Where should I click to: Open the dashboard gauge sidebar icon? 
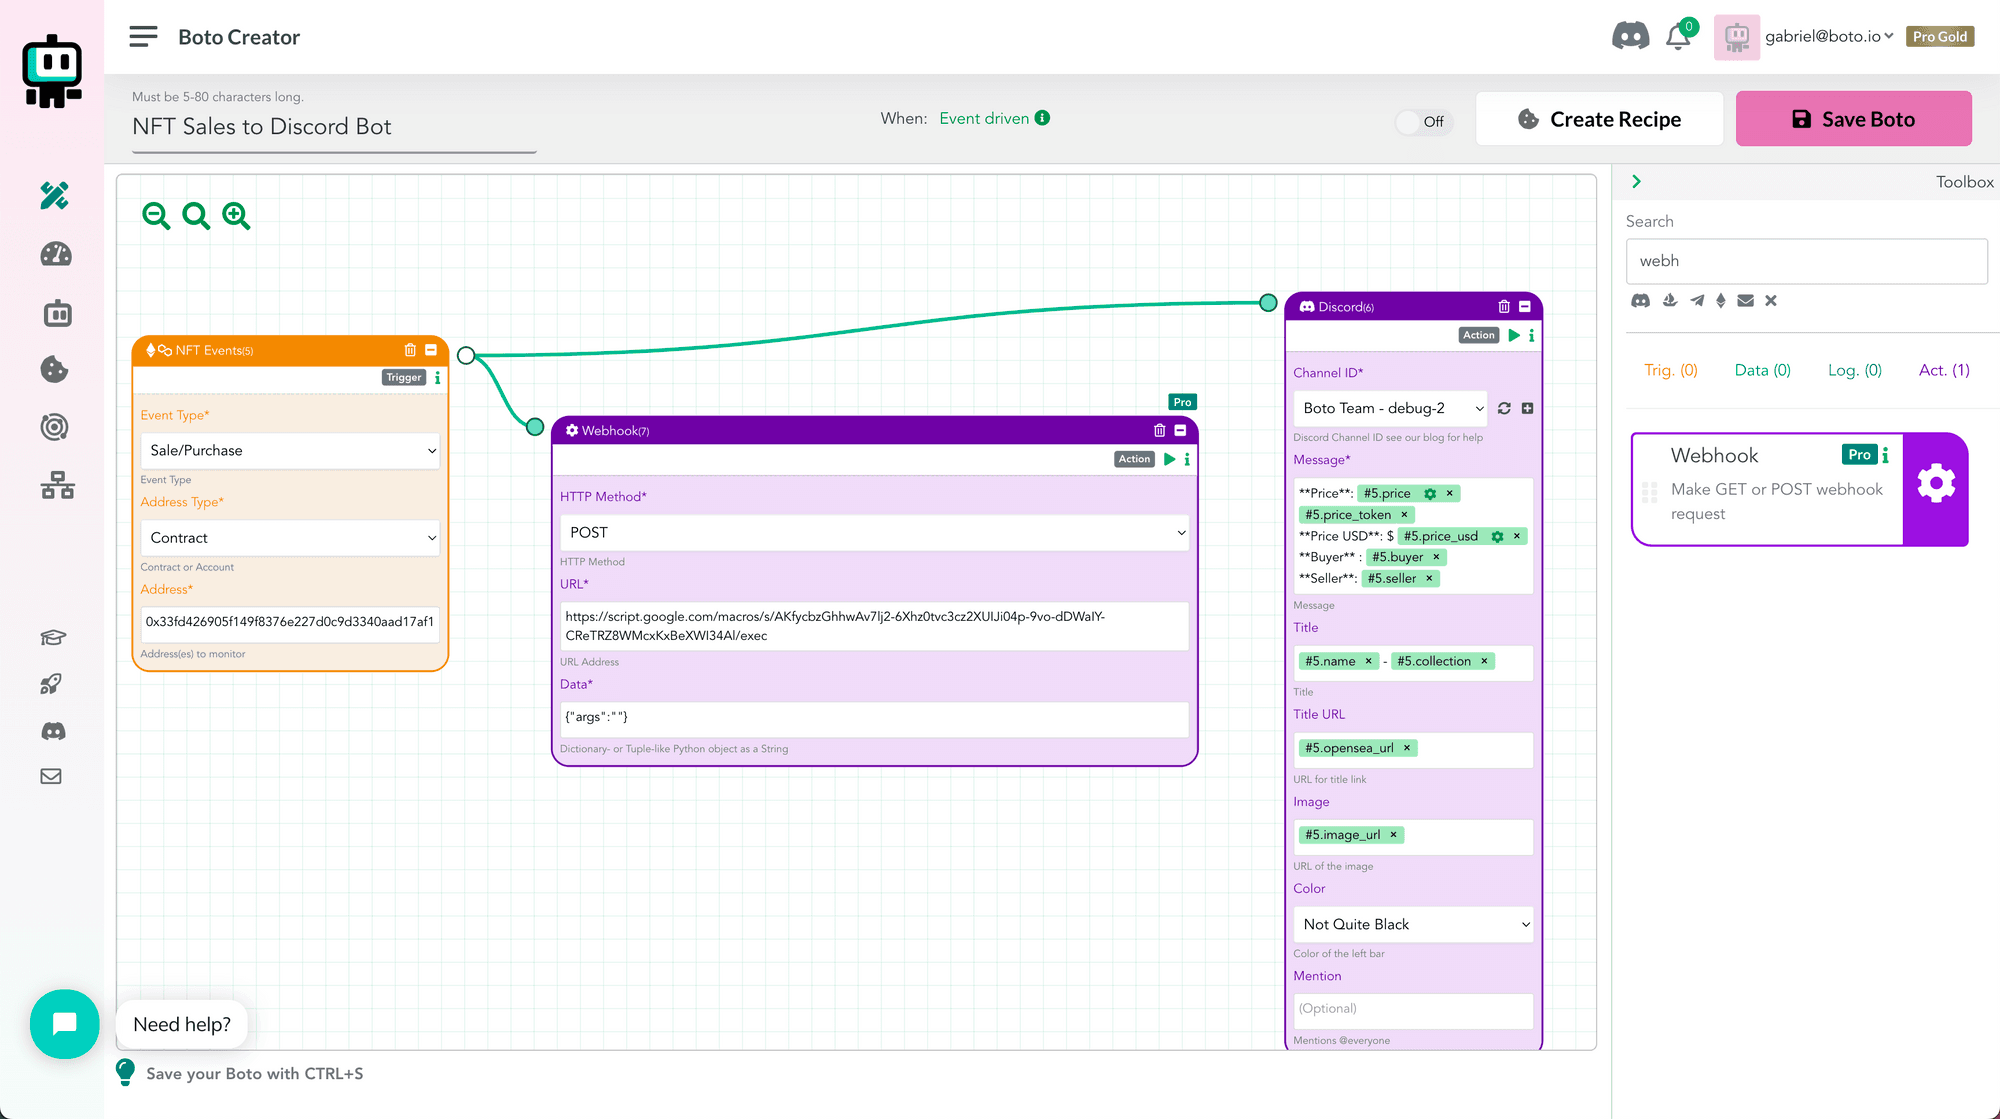click(x=55, y=254)
